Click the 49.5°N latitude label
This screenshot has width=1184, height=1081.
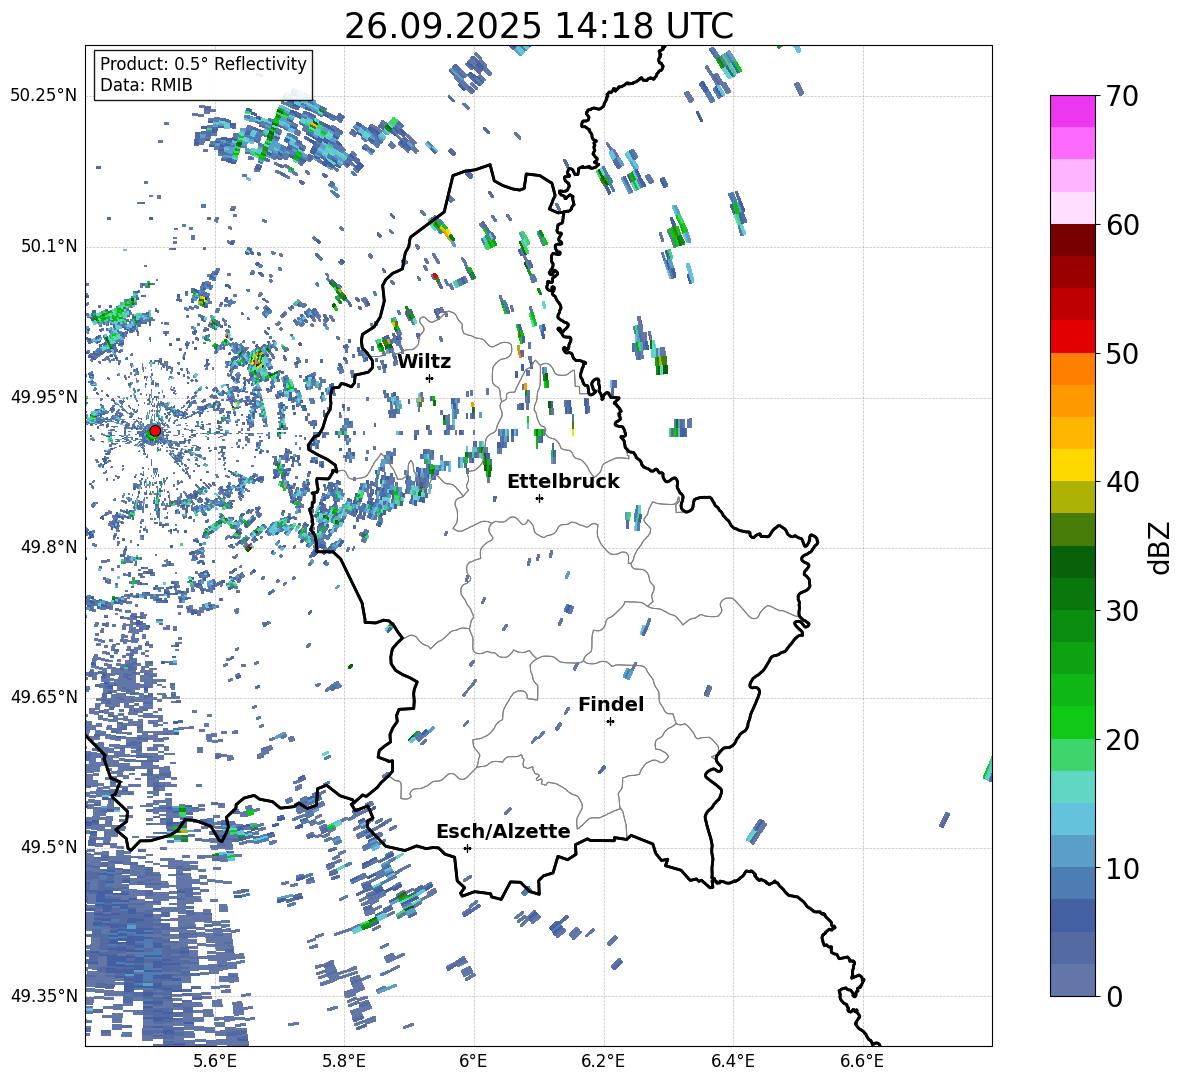tap(49, 846)
